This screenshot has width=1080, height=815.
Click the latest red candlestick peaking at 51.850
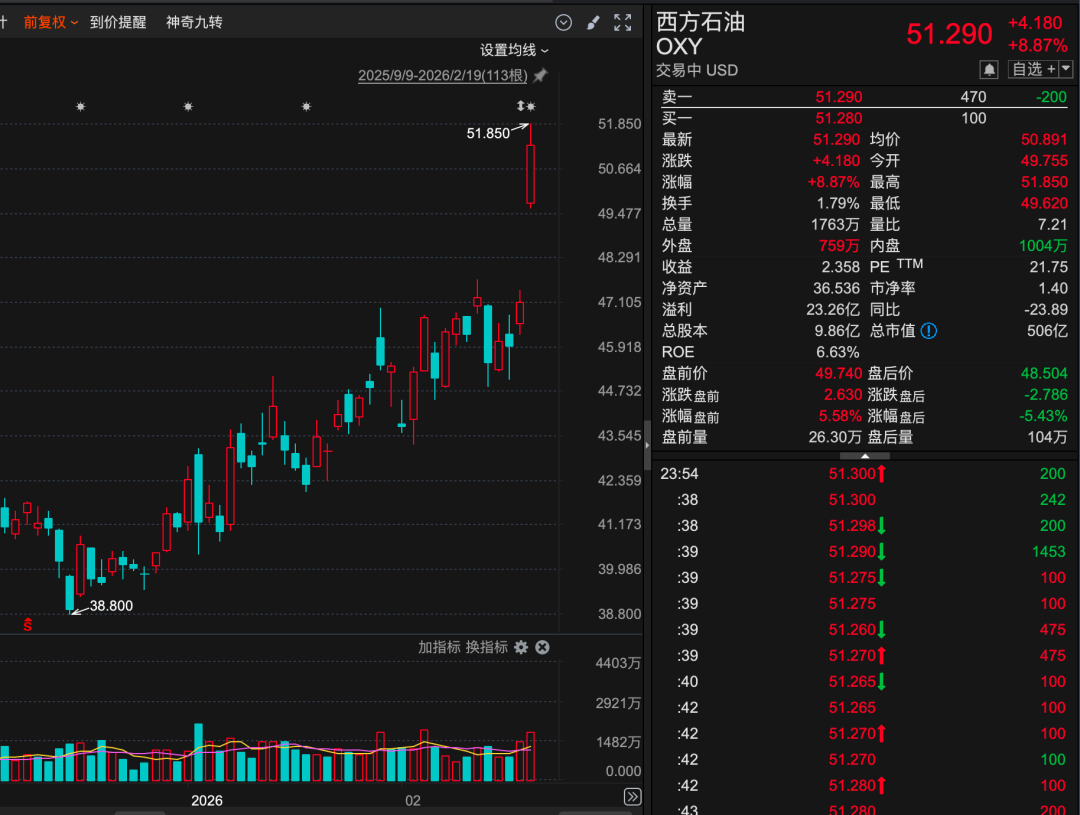pyautogui.click(x=530, y=172)
